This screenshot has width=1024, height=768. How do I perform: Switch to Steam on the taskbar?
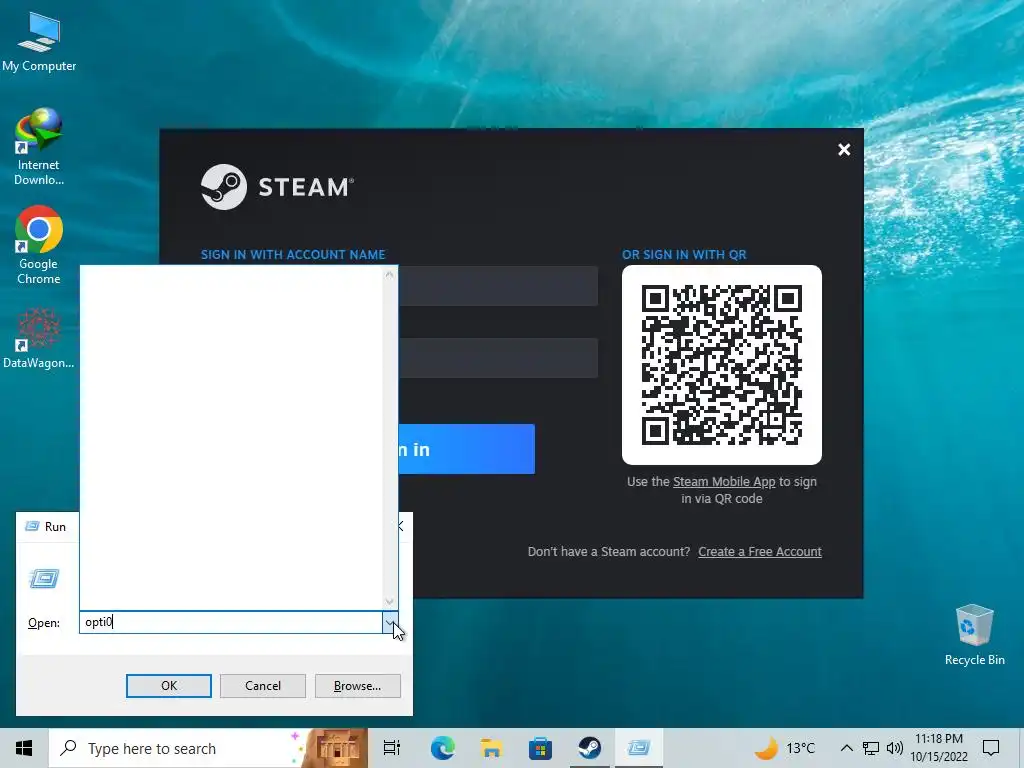point(590,748)
